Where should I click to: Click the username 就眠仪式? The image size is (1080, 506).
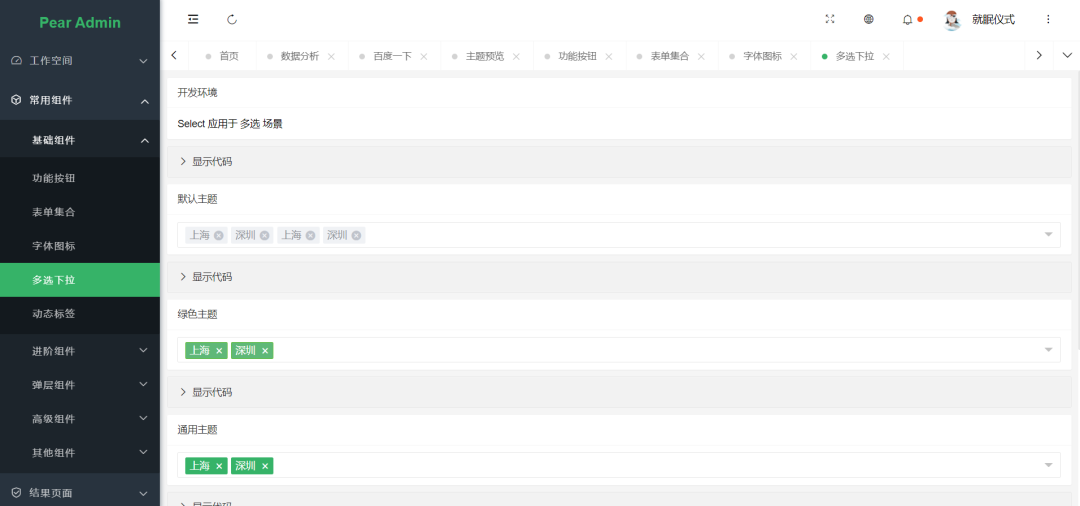tap(993, 20)
